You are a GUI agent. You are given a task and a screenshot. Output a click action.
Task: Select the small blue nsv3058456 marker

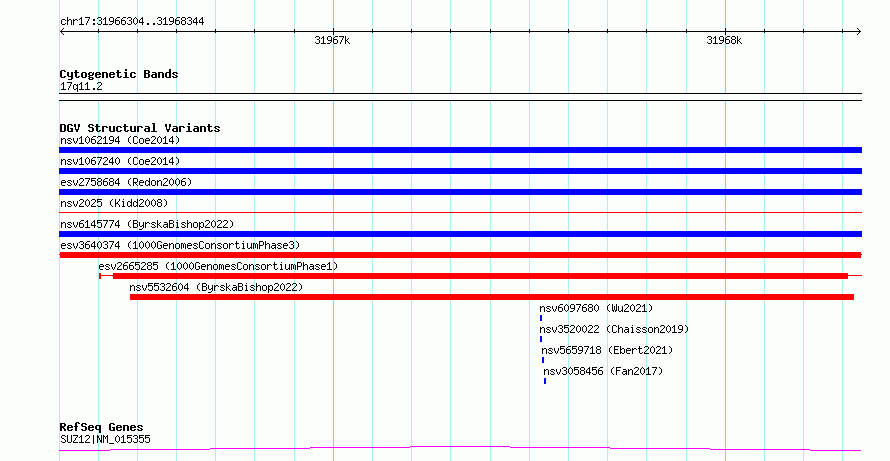(x=545, y=381)
